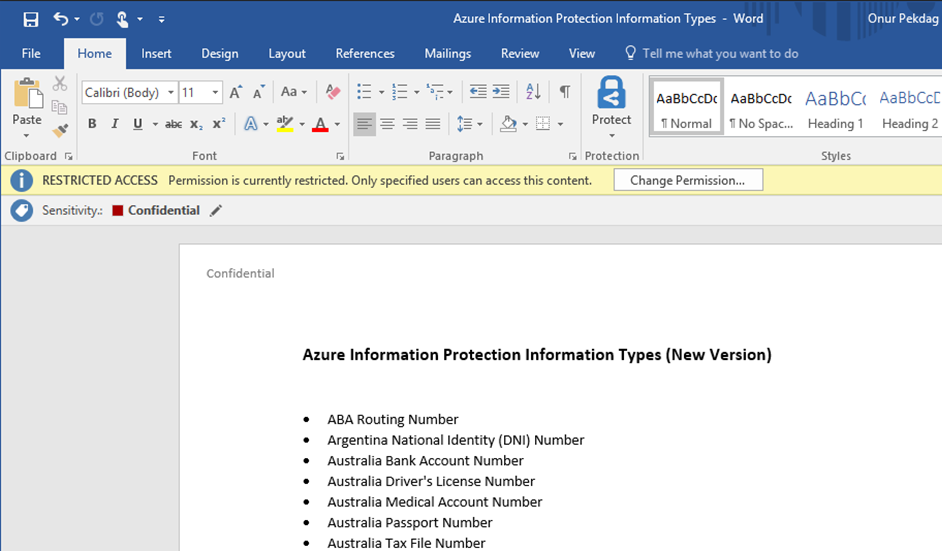Open the Paragraph dialog launcher

573,156
